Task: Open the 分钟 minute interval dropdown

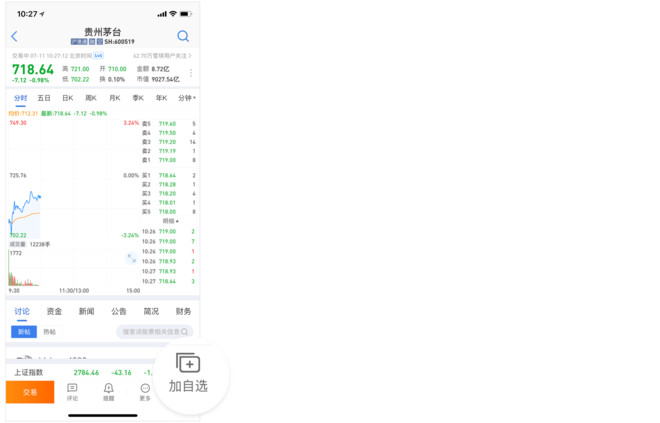Action: point(186,98)
